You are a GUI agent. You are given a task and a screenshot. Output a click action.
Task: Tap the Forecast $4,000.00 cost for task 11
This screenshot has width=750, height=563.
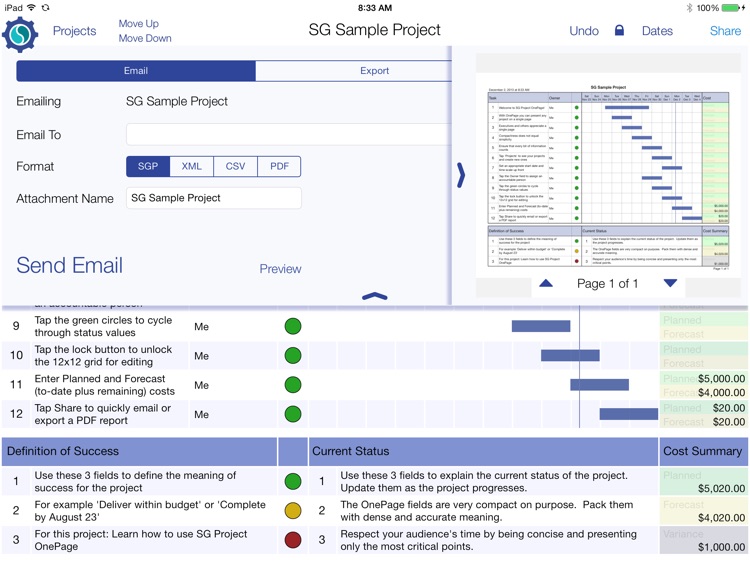721,393
